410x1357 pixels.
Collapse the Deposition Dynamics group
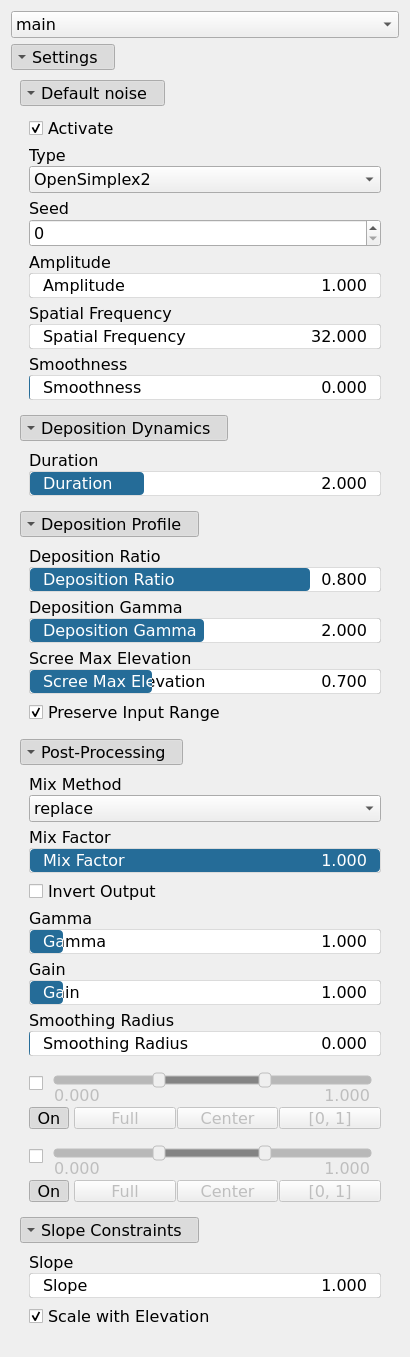124,428
